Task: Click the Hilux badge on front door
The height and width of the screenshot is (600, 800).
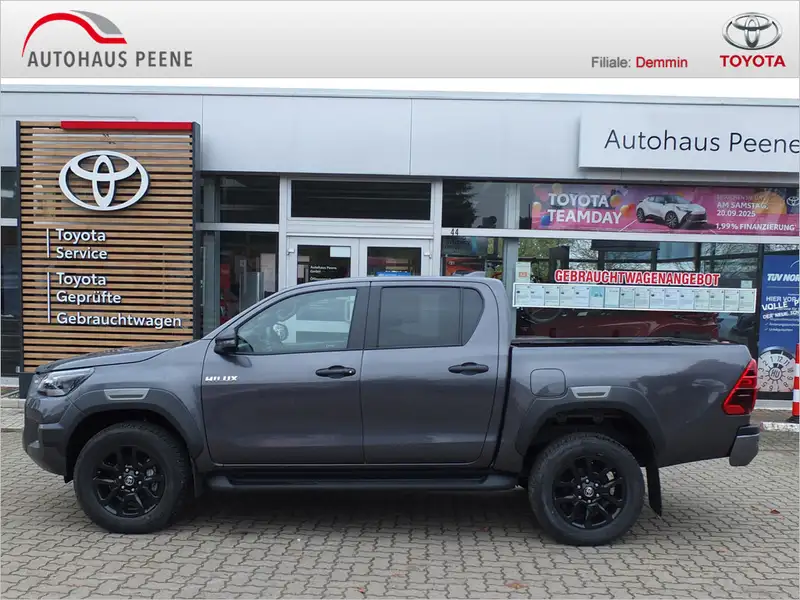Action: tap(221, 379)
